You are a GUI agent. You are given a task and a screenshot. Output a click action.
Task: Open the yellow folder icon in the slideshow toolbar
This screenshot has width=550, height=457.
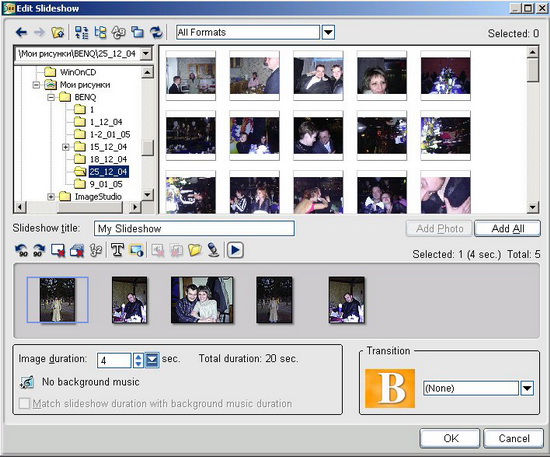tap(195, 250)
